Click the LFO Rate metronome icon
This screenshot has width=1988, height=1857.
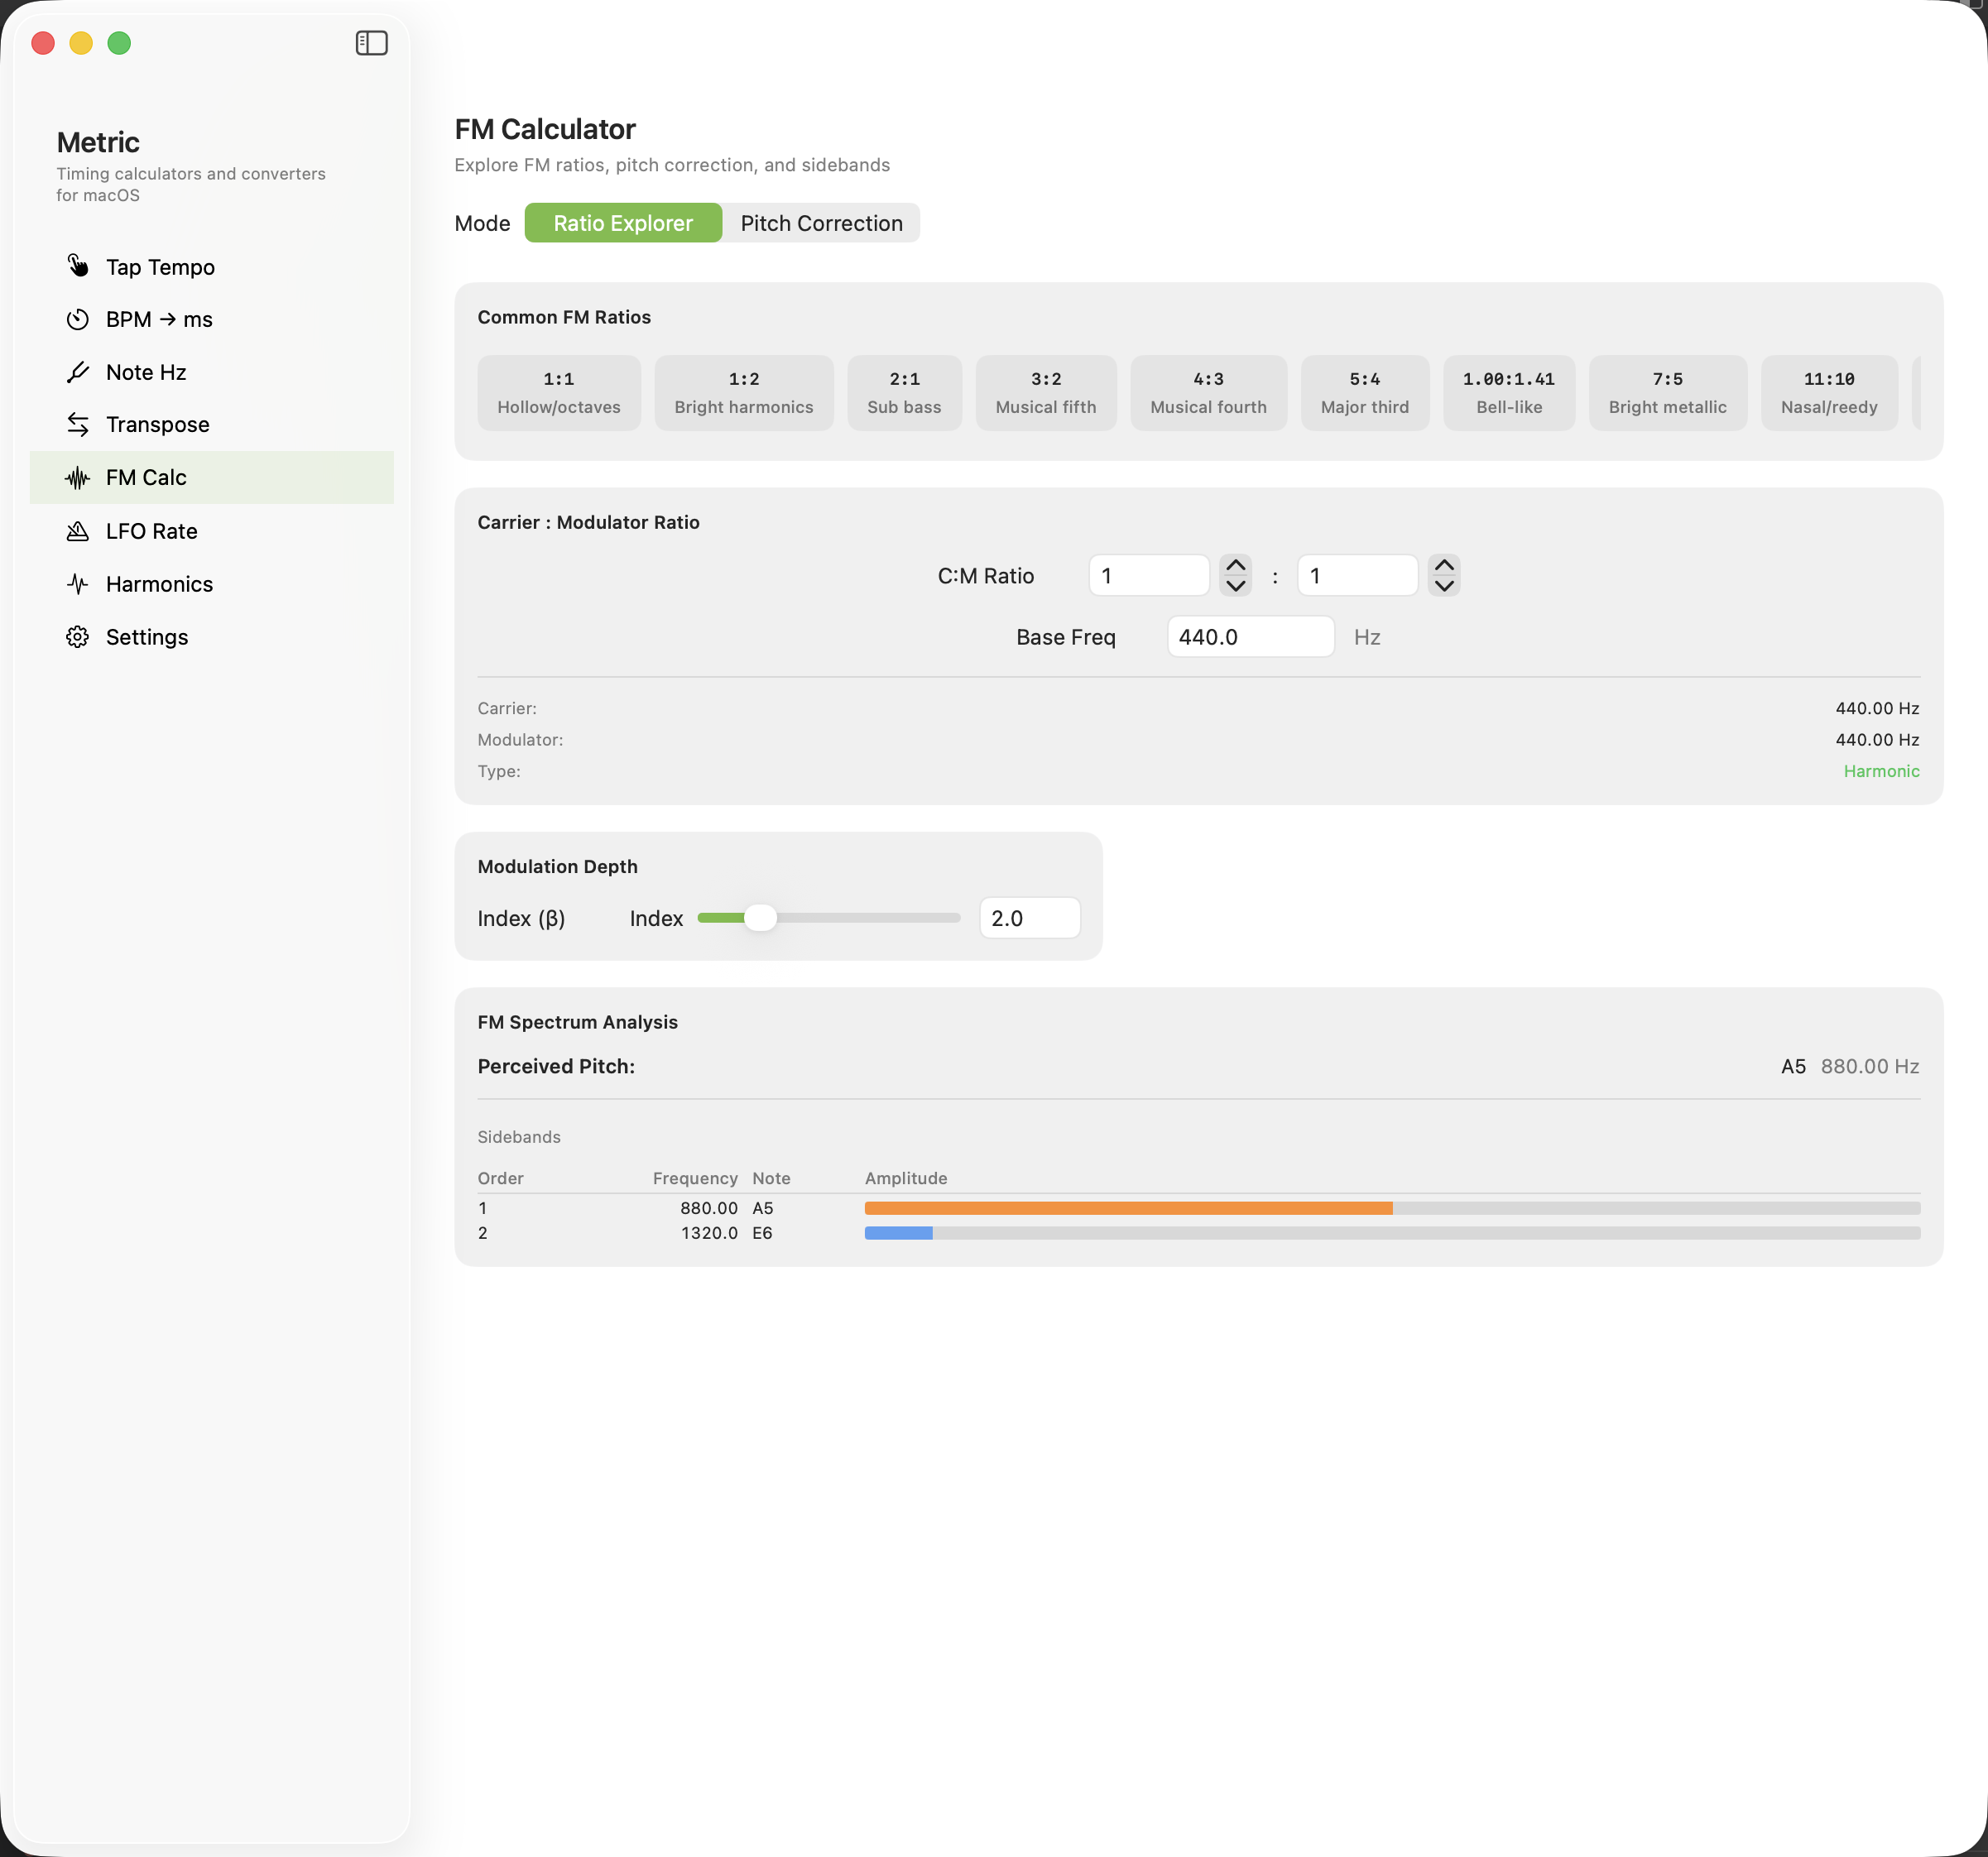77,531
